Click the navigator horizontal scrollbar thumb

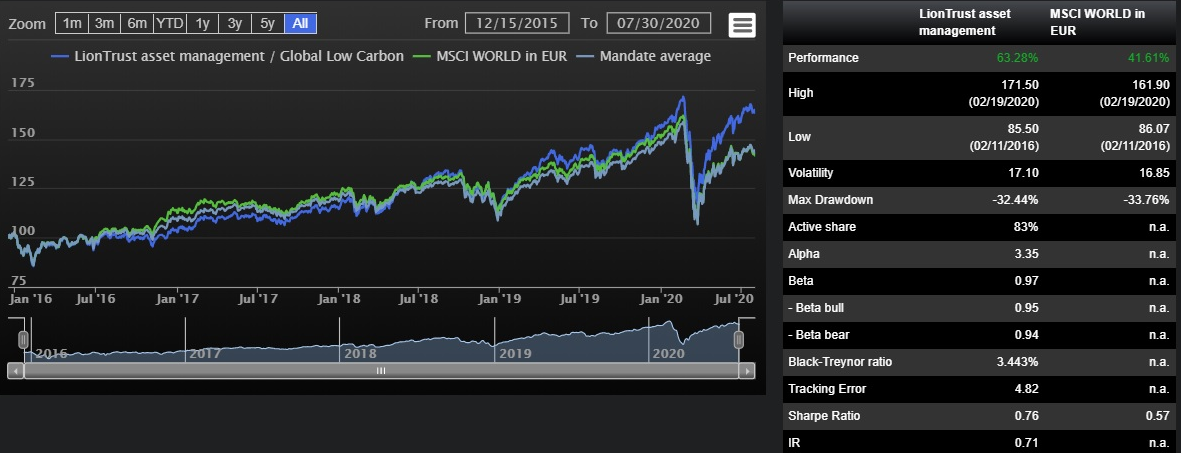point(381,371)
